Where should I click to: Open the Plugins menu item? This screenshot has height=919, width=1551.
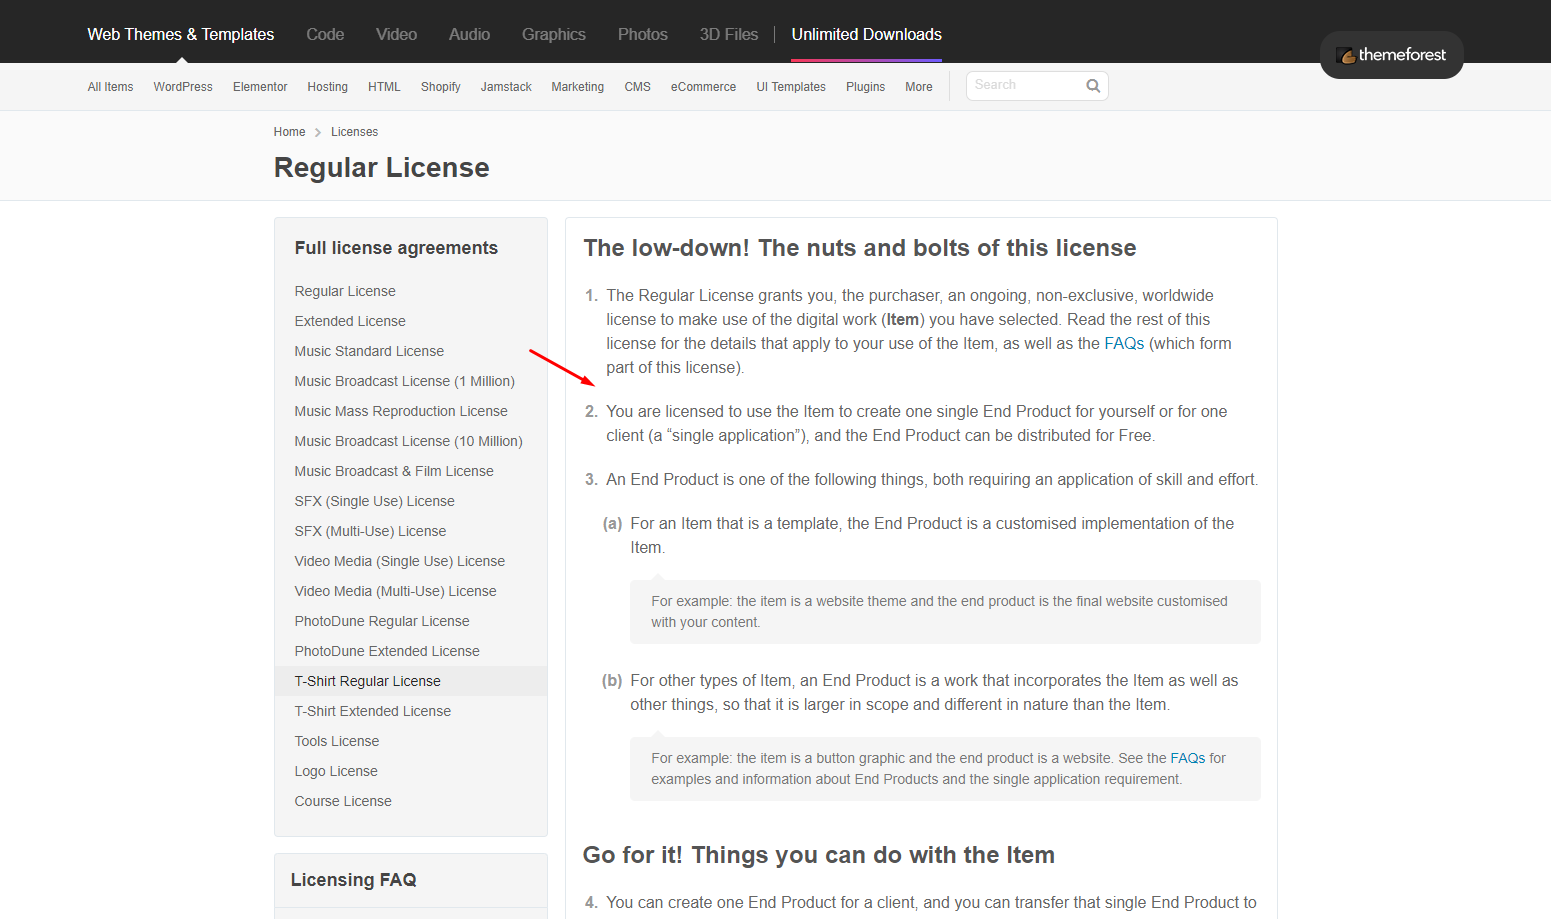865,87
